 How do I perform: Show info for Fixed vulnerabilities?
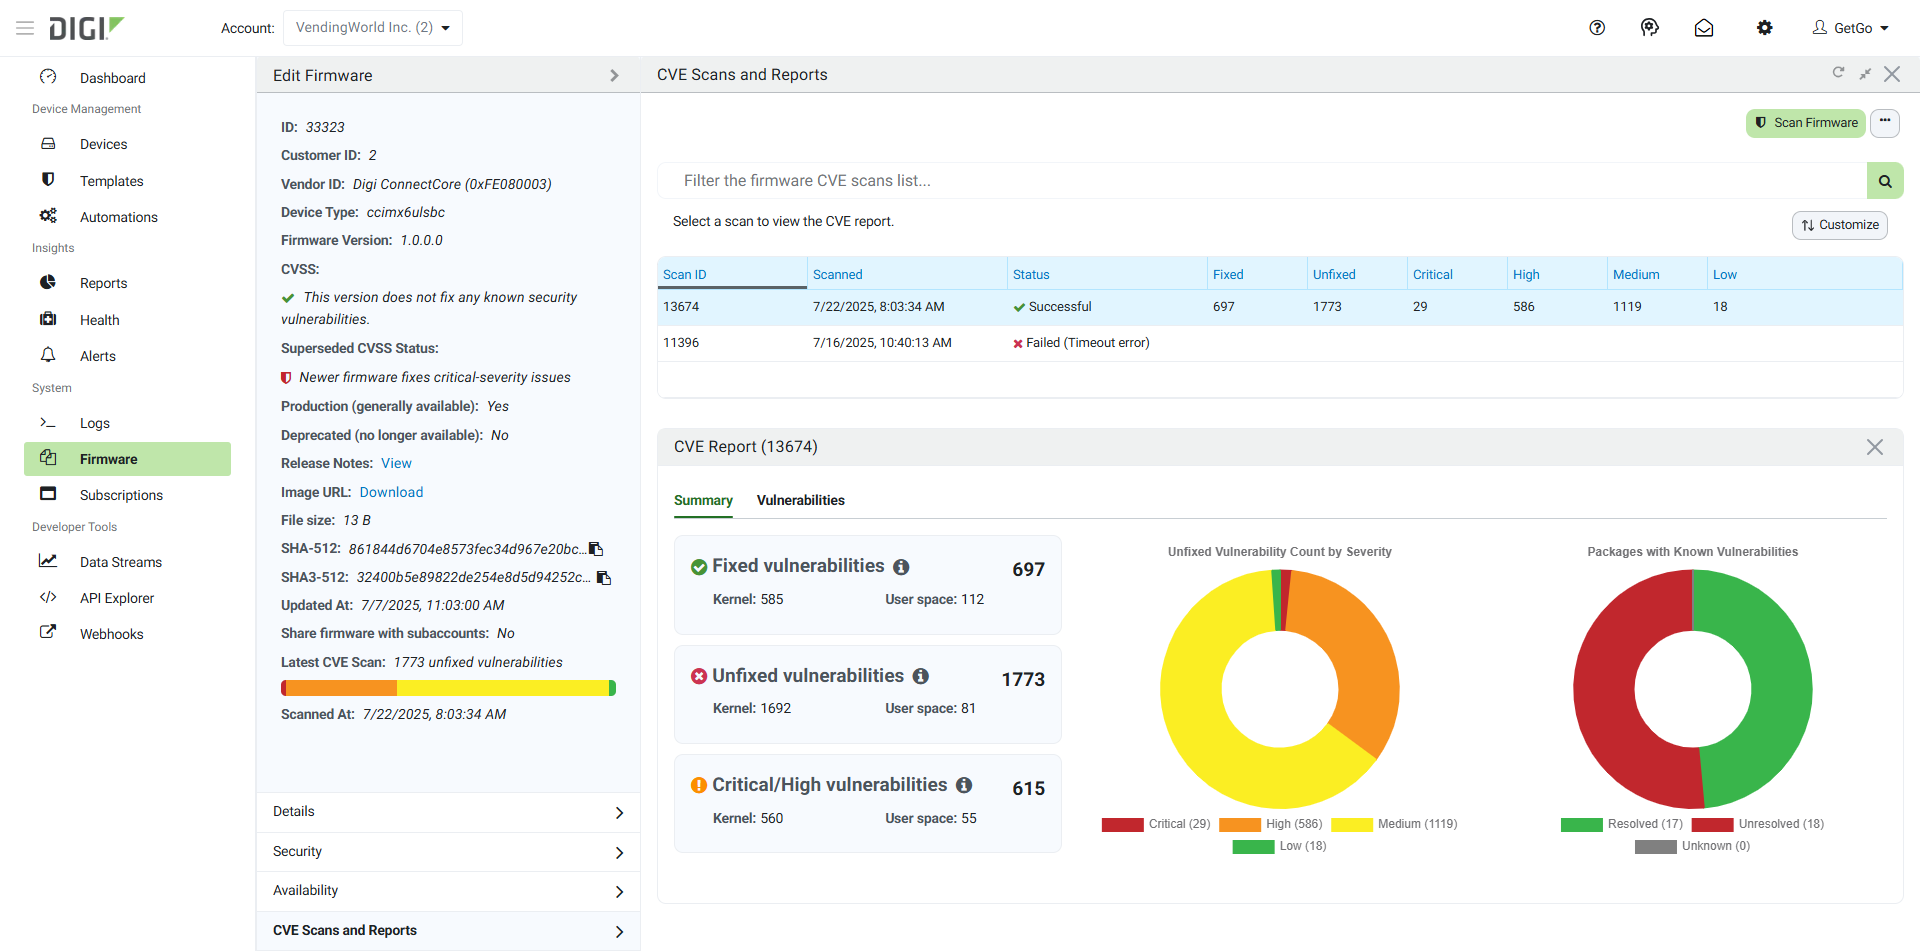(901, 567)
